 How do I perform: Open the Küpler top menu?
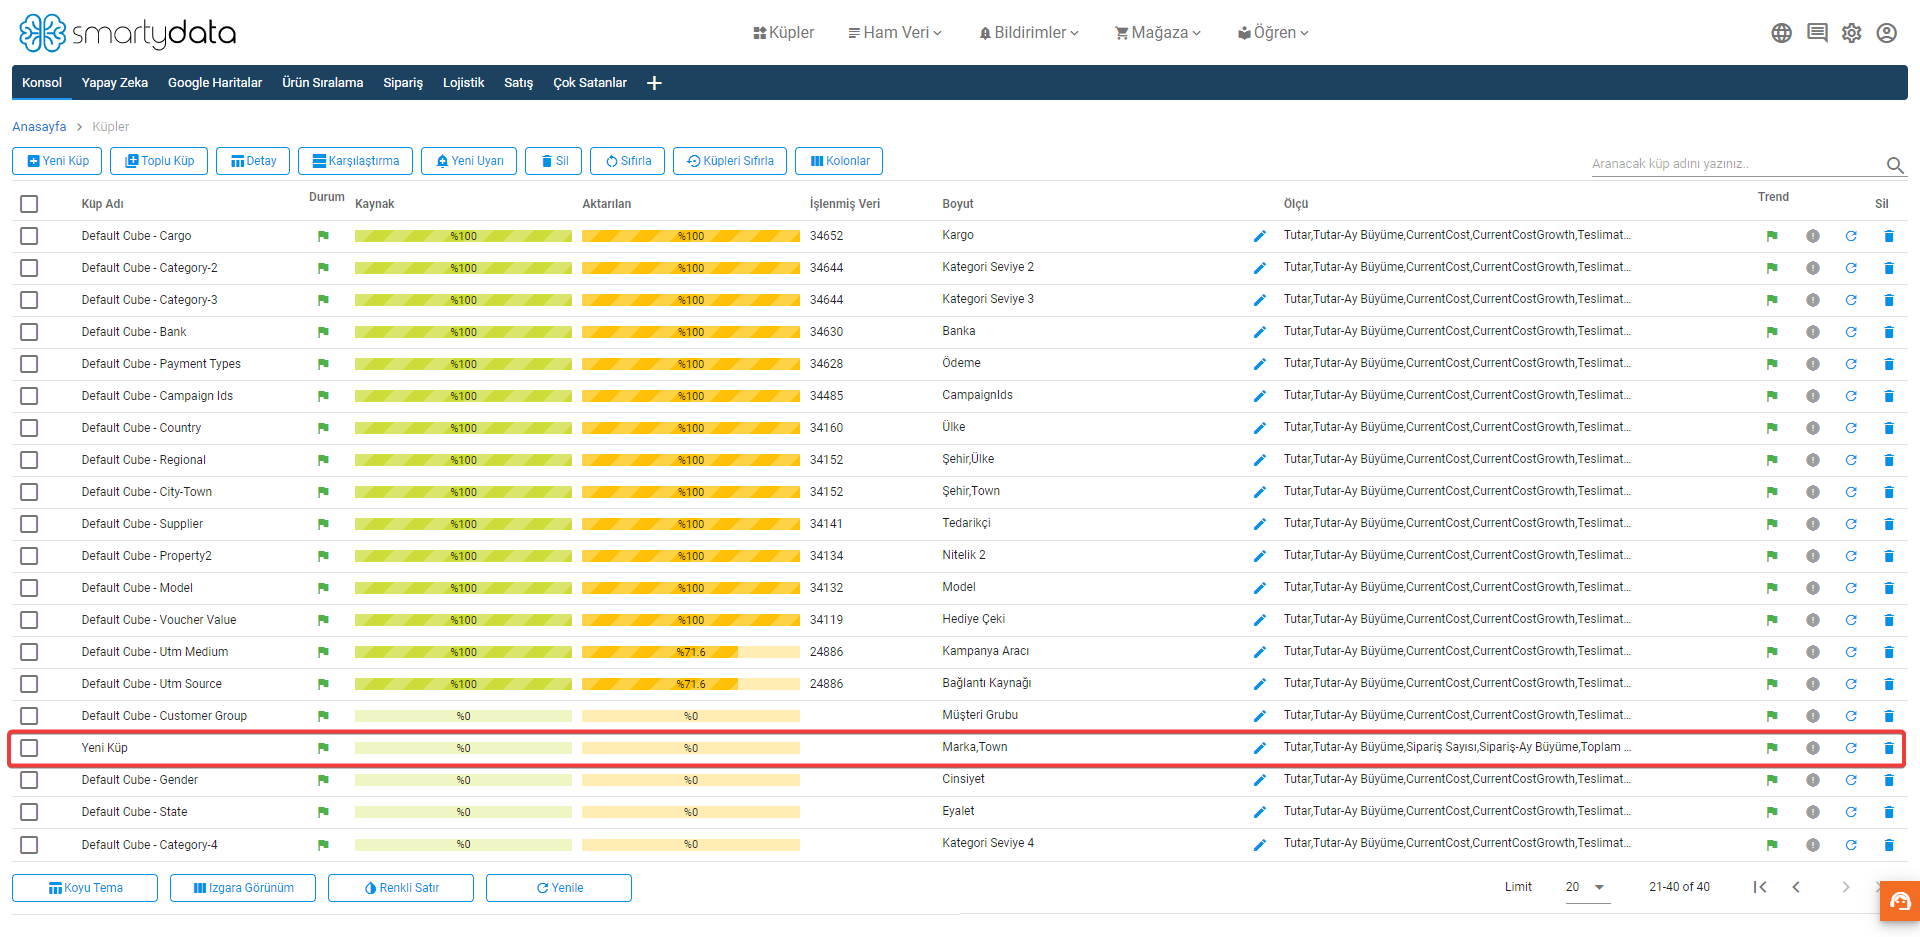coord(783,33)
